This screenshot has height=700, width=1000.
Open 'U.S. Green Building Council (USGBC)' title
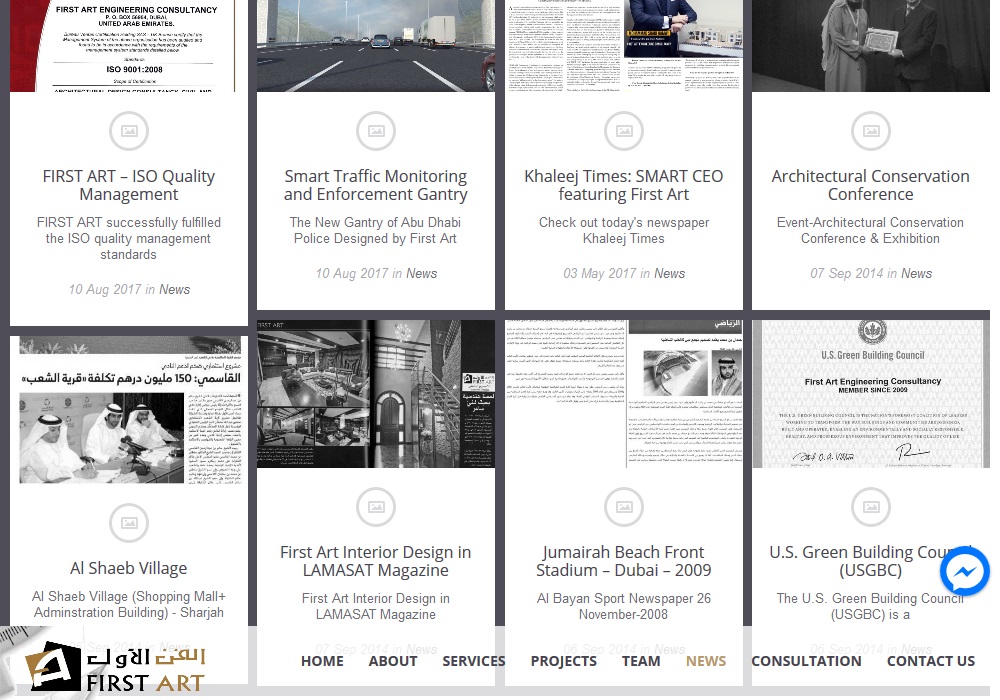click(x=871, y=561)
